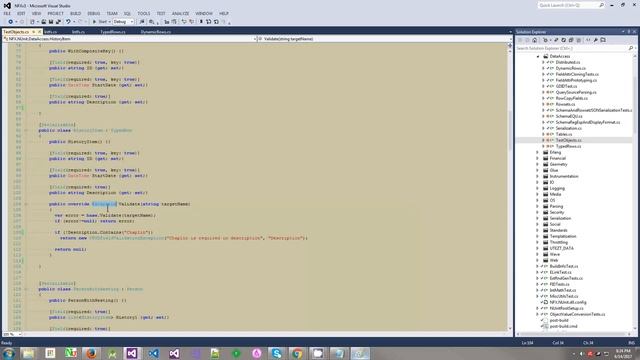Collapse the Validate method code region
Image resolution: width=640 pixels, height=360 pixels.
[26, 204]
